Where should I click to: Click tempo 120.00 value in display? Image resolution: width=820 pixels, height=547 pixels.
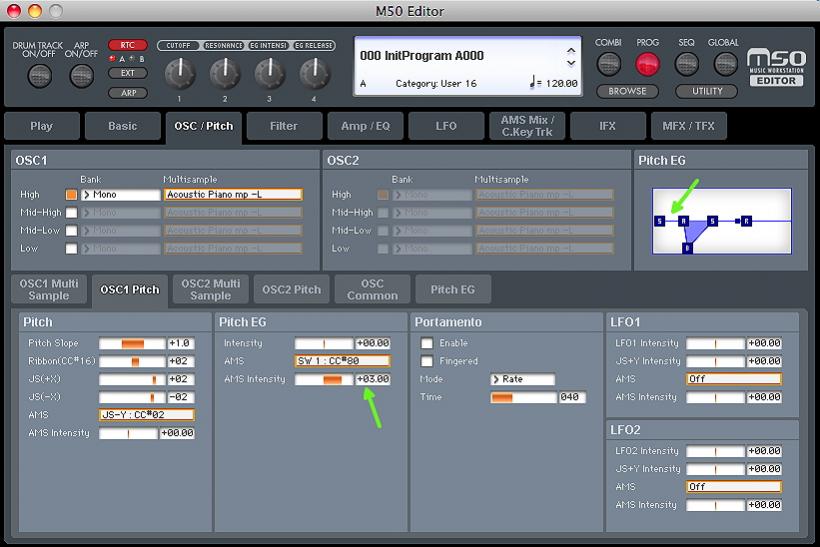562,83
